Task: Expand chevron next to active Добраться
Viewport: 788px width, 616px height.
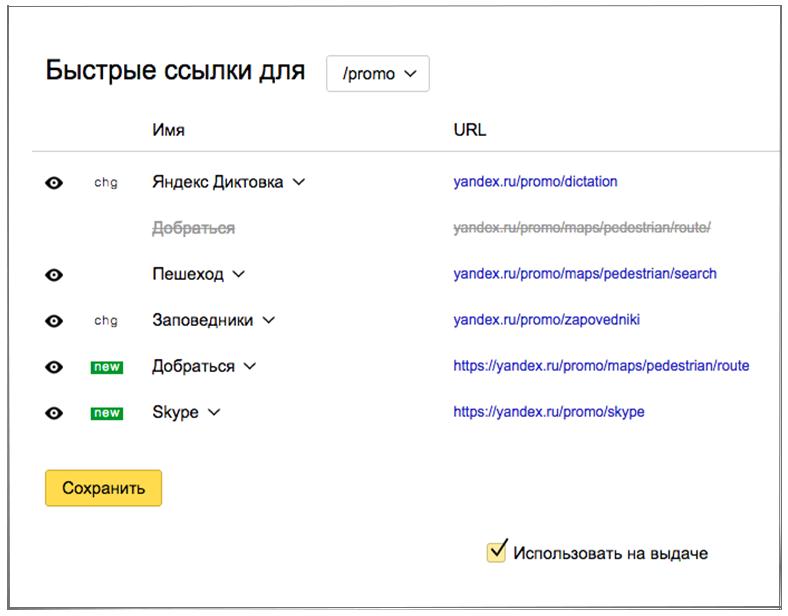Action: pos(250,366)
